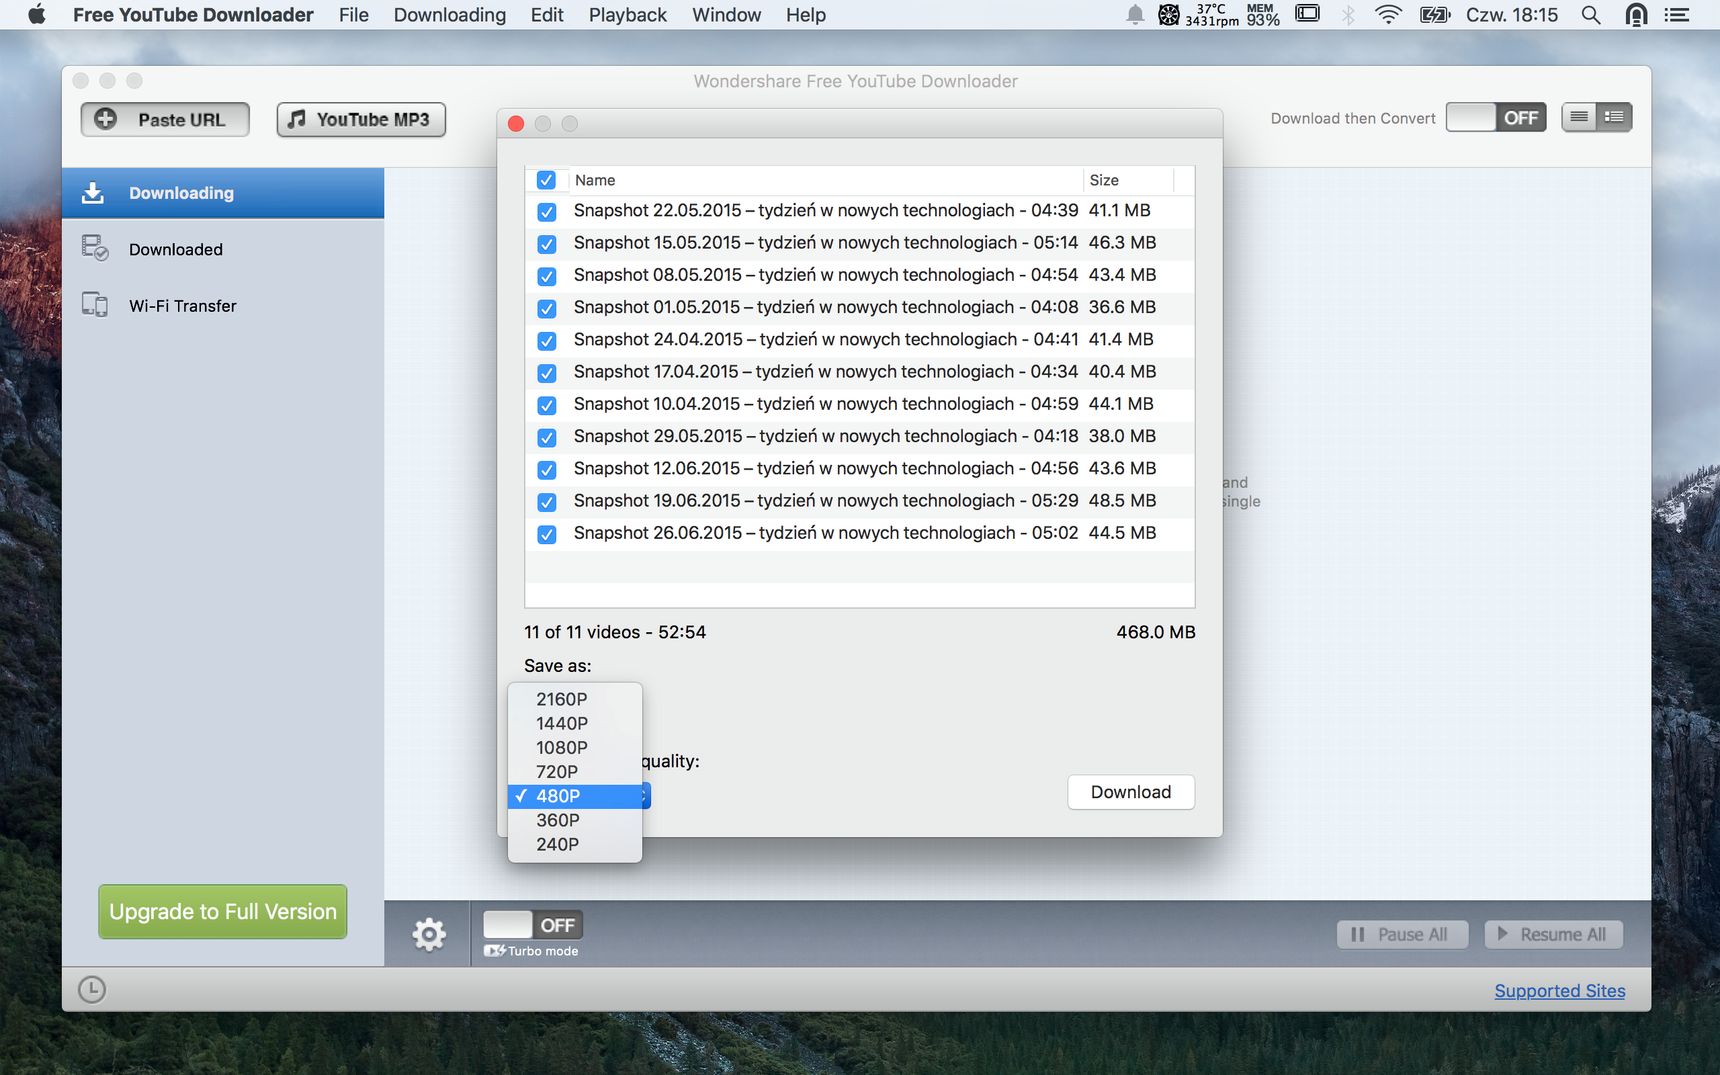This screenshot has height=1075, width=1720.
Task: Click the download history clock icon
Action: point(92,990)
